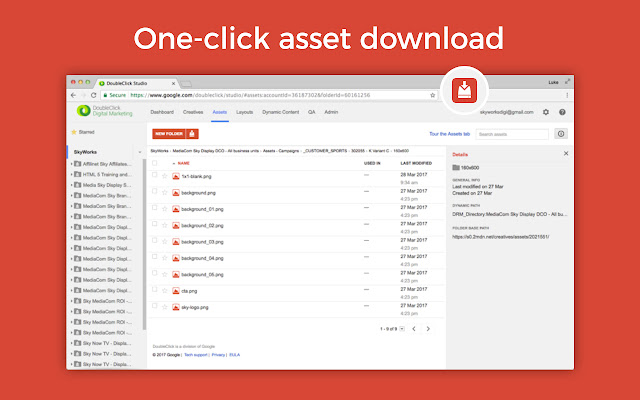640x400 pixels.
Task: Reload the page in the browser
Action: 93,95
